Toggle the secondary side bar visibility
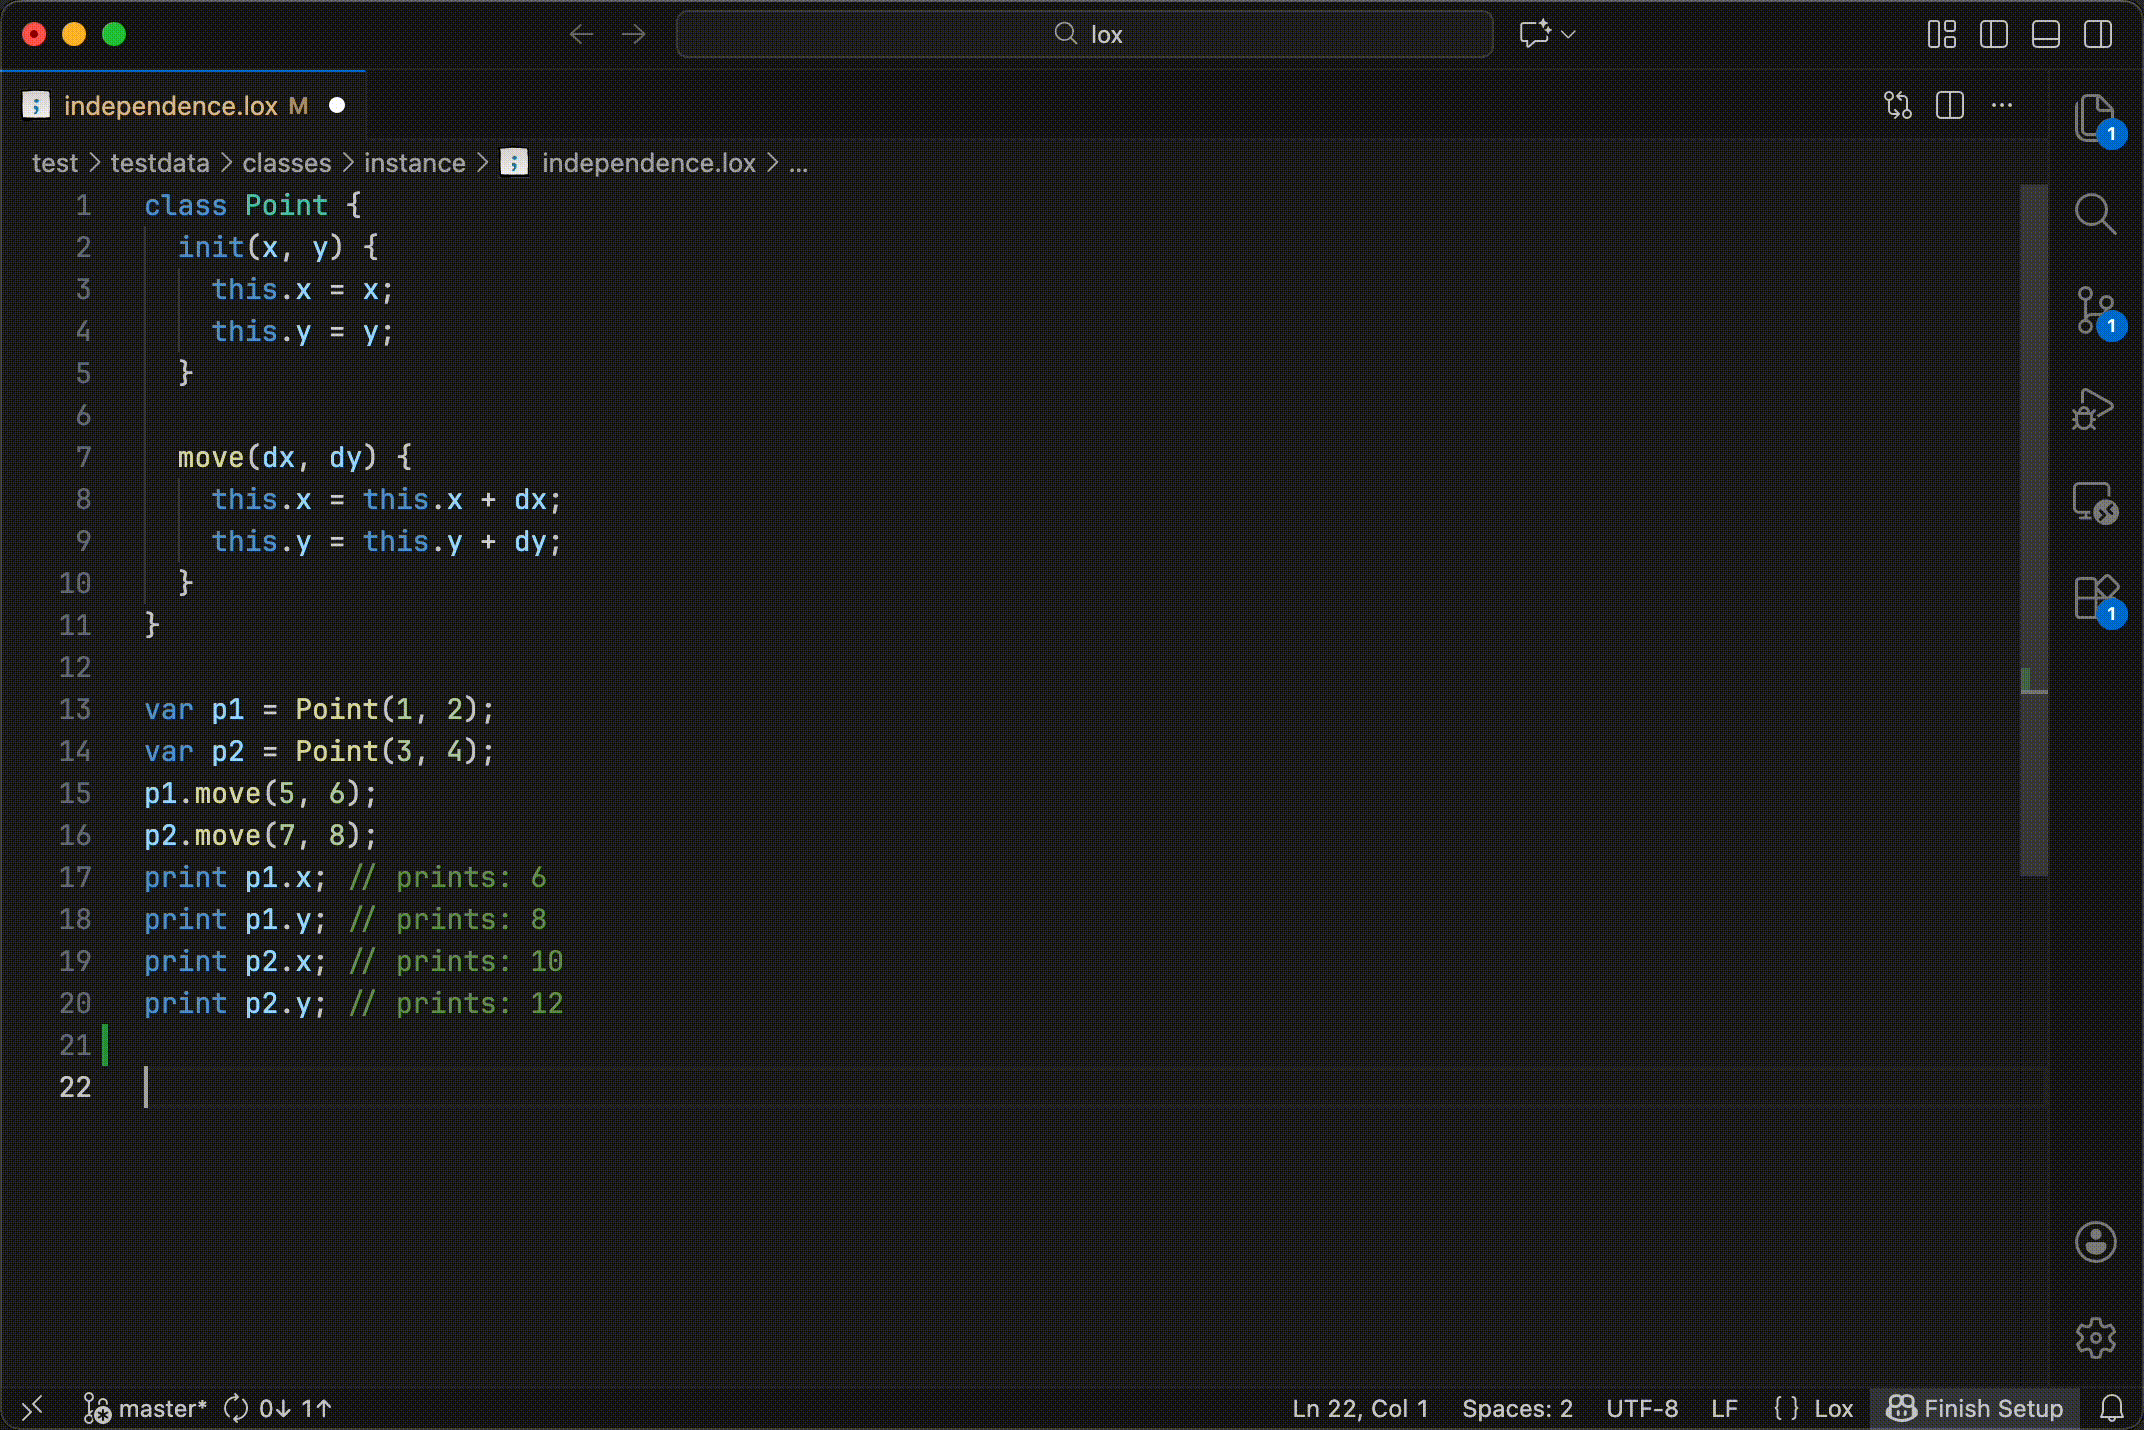 tap(2097, 34)
